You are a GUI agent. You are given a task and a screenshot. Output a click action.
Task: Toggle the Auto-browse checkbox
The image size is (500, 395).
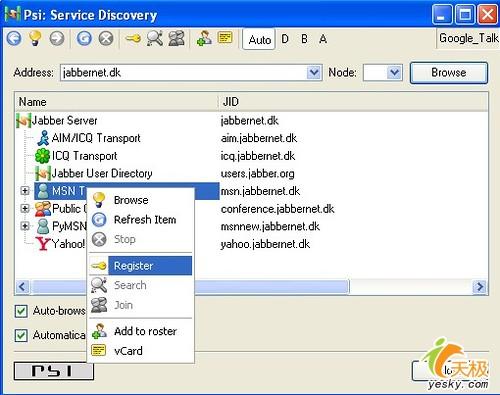coord(21,311)
